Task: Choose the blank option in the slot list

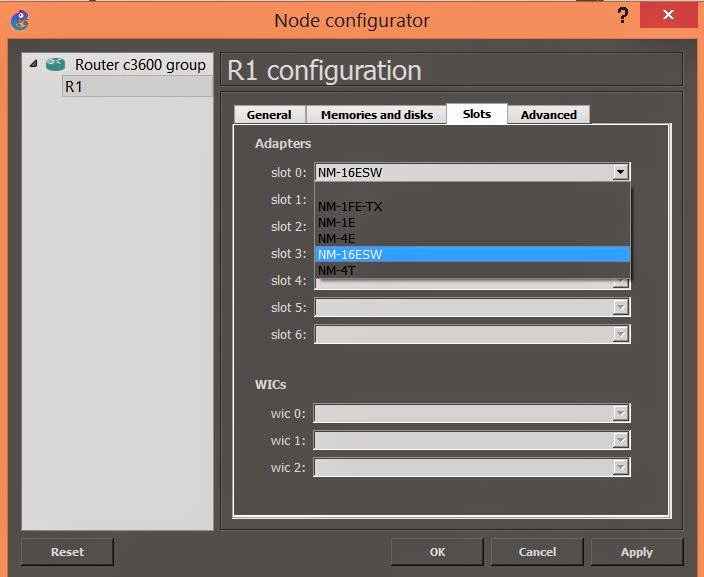Action: (472, 191)
